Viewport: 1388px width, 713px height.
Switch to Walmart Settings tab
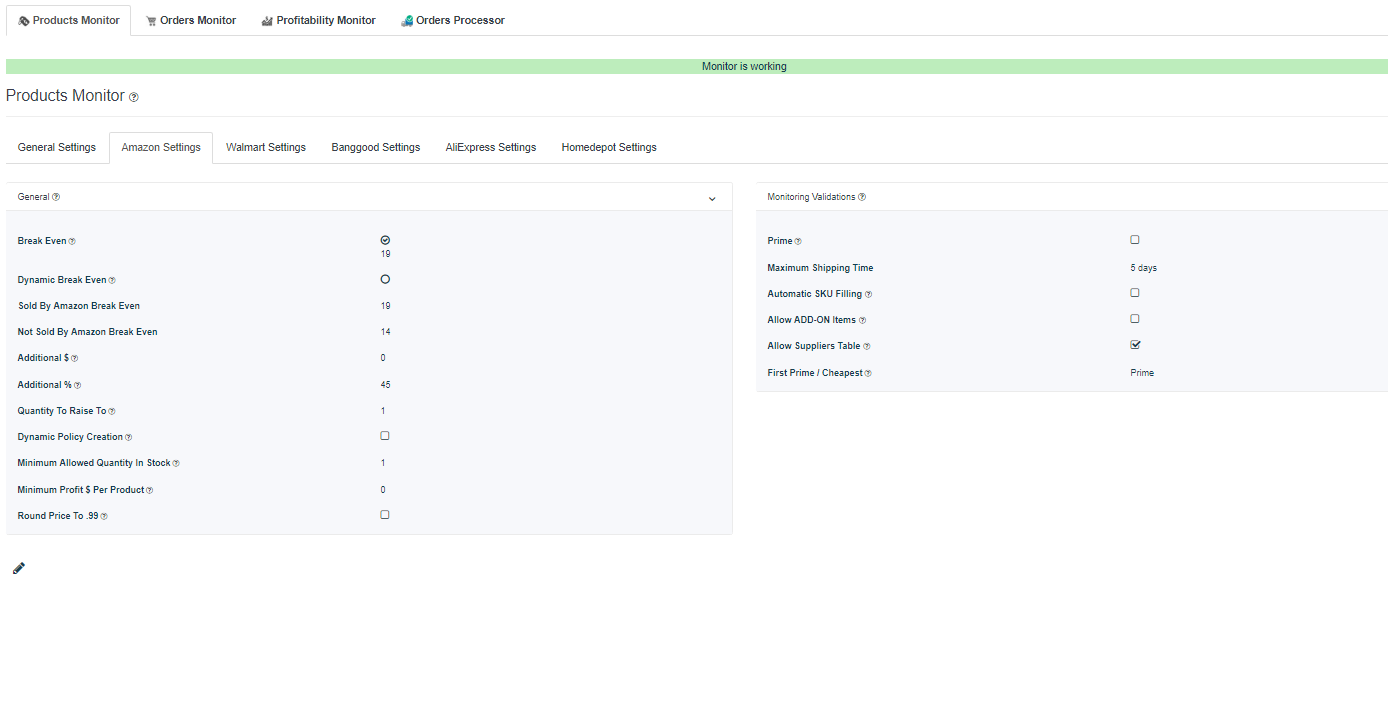266,147
